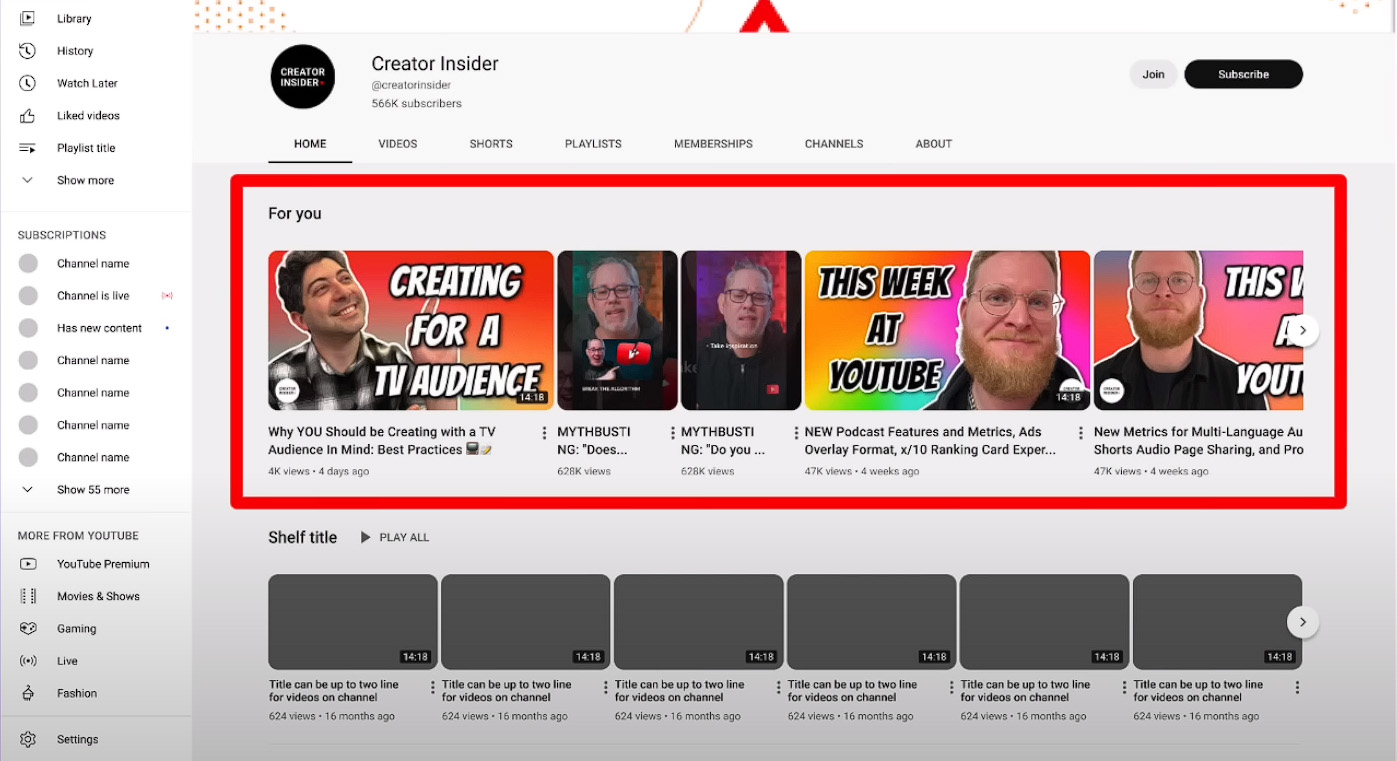Switch to the ABOUT tab
The image size is (1397, 761).
click(934, 144)
